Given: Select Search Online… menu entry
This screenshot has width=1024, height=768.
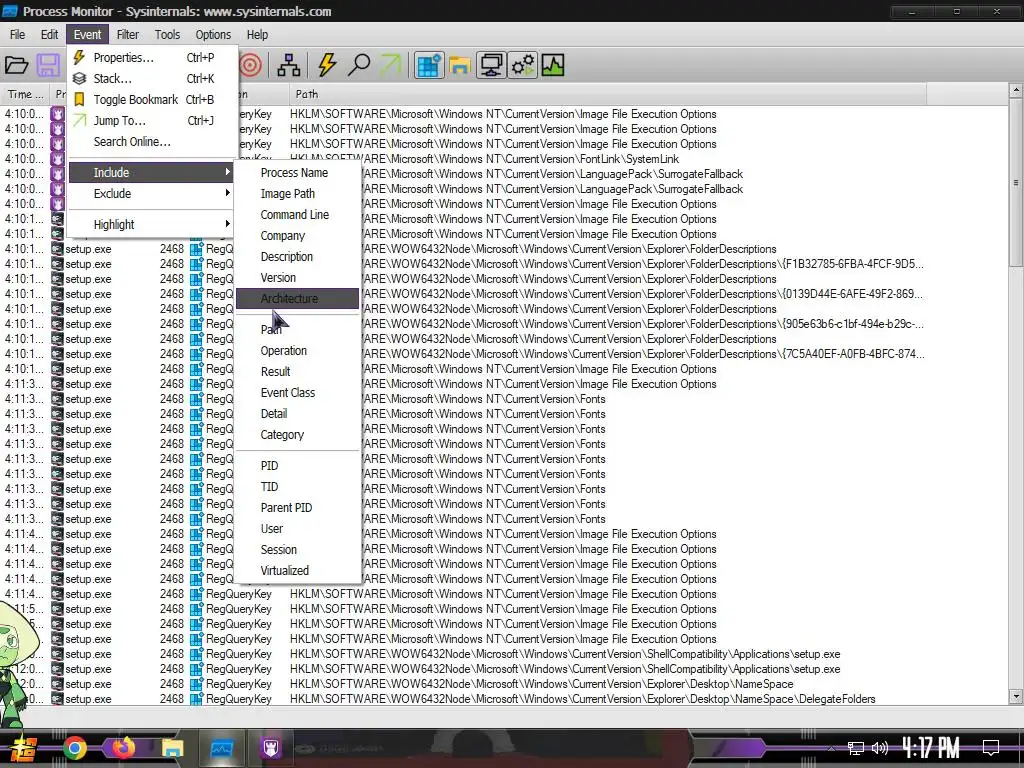Looking at the screenshot, I should point(152,141).
